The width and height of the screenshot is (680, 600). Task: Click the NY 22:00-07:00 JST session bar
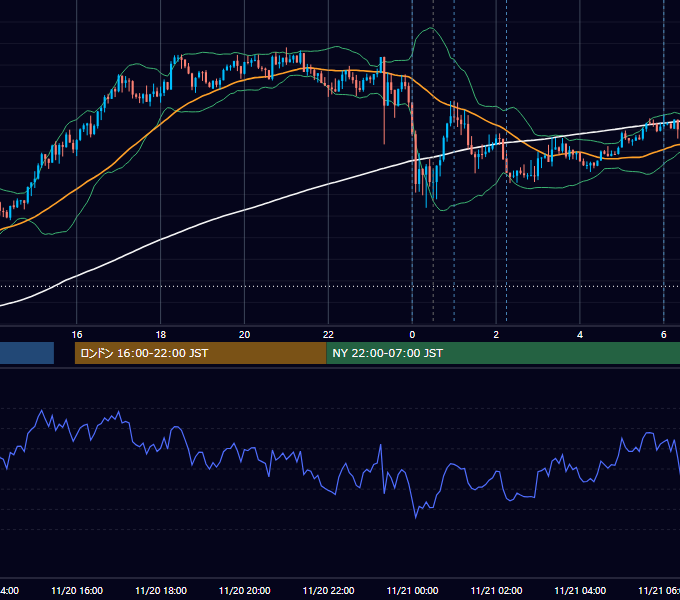[x=503, y=353]
